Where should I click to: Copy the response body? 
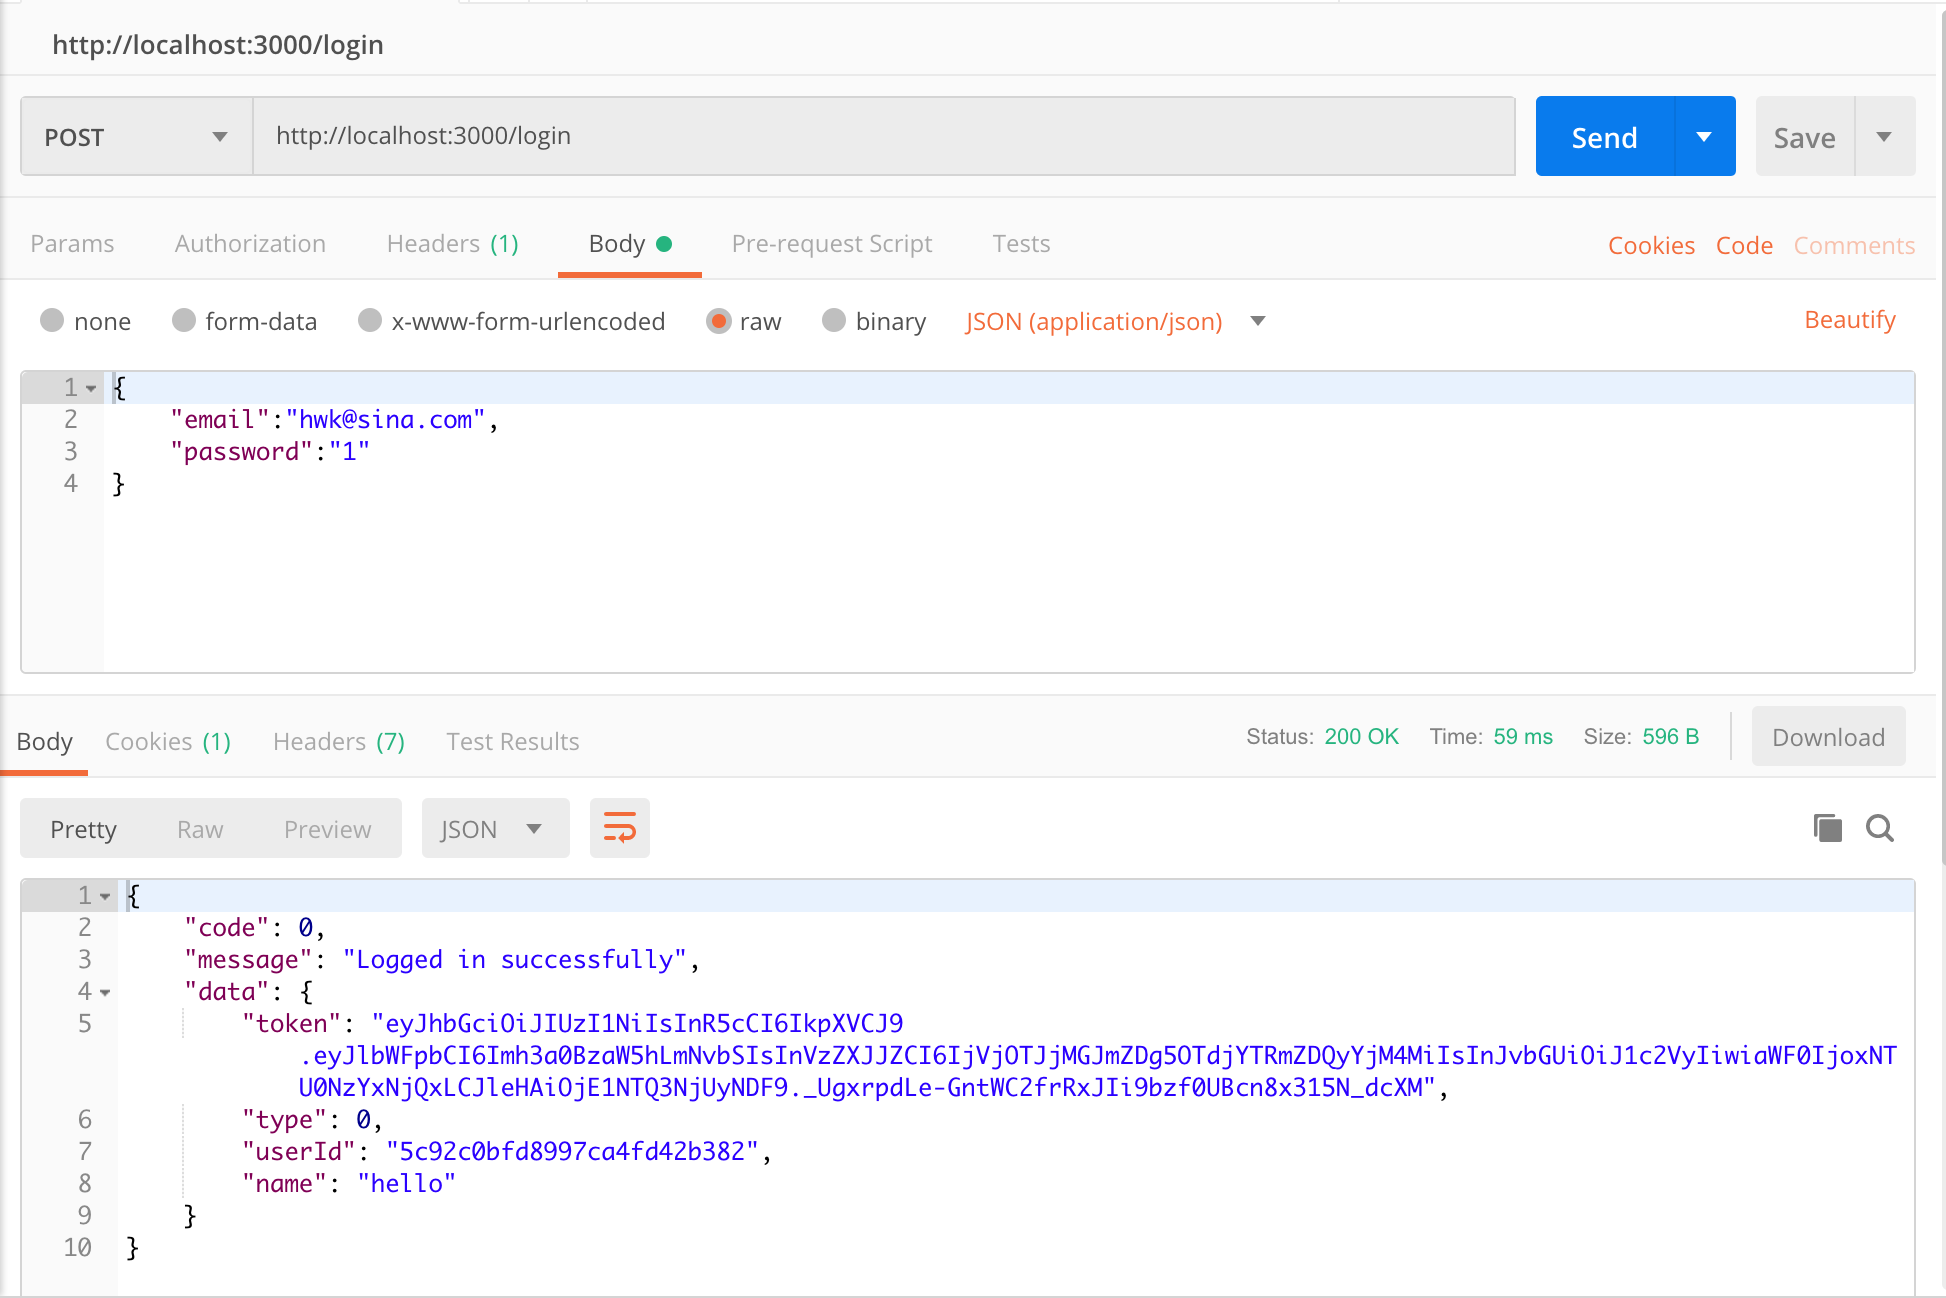click(x=1827, y=828)
